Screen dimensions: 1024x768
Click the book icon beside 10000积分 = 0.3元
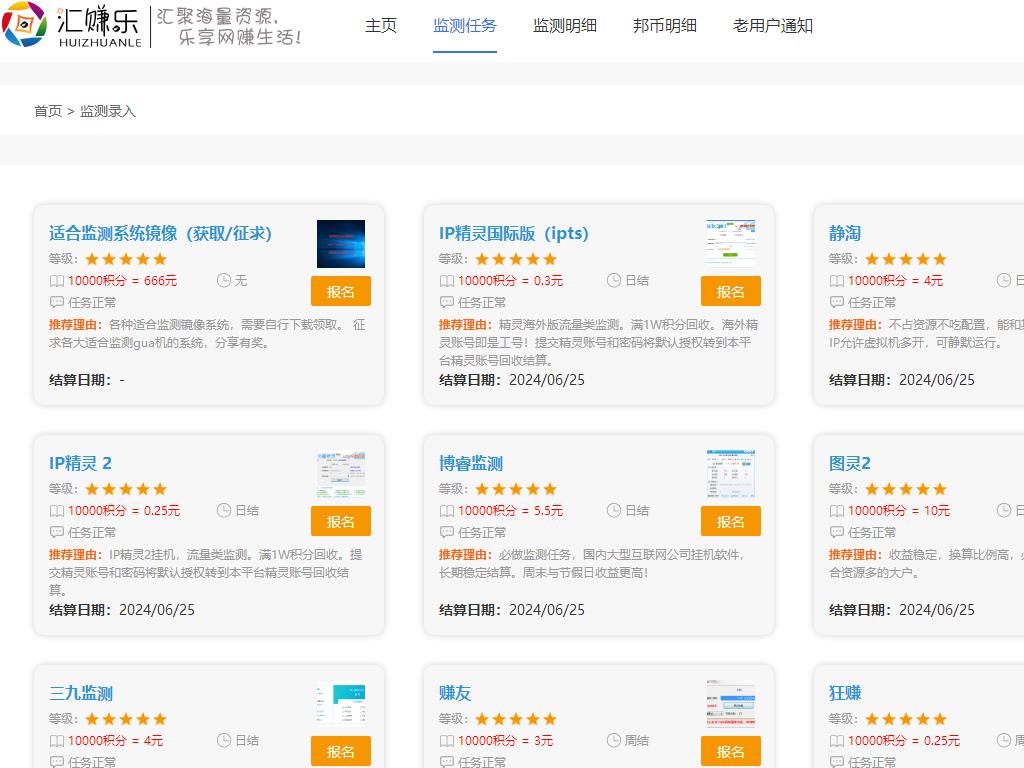447,281
